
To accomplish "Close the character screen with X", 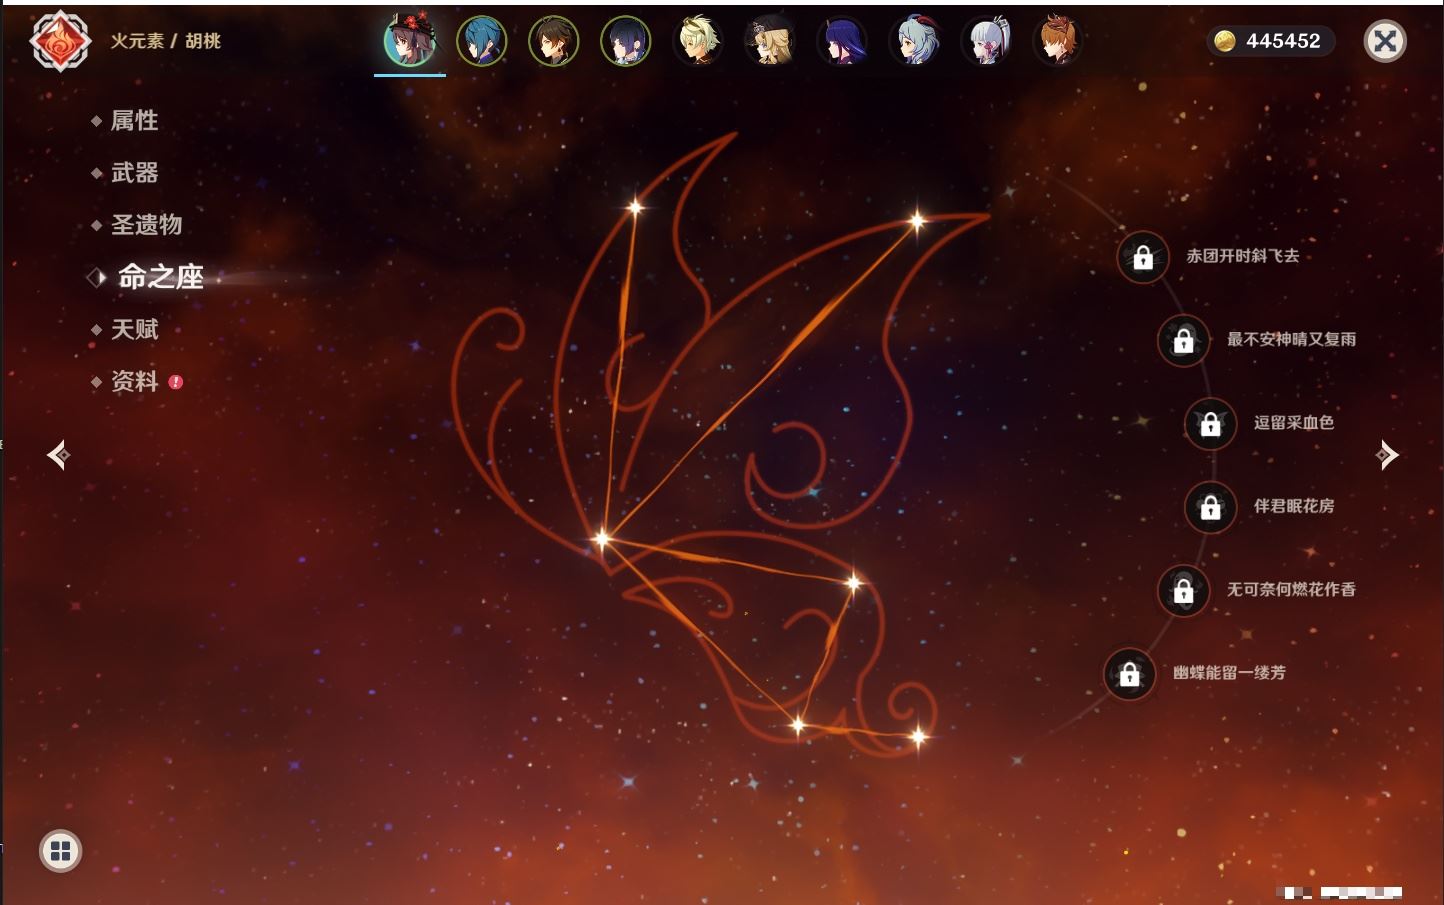I will coord(1385,41).
